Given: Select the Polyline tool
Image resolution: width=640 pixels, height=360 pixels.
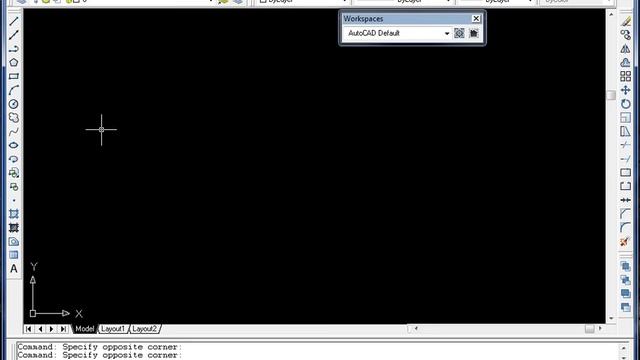Looking at the screenshot, I should (13, 49).
